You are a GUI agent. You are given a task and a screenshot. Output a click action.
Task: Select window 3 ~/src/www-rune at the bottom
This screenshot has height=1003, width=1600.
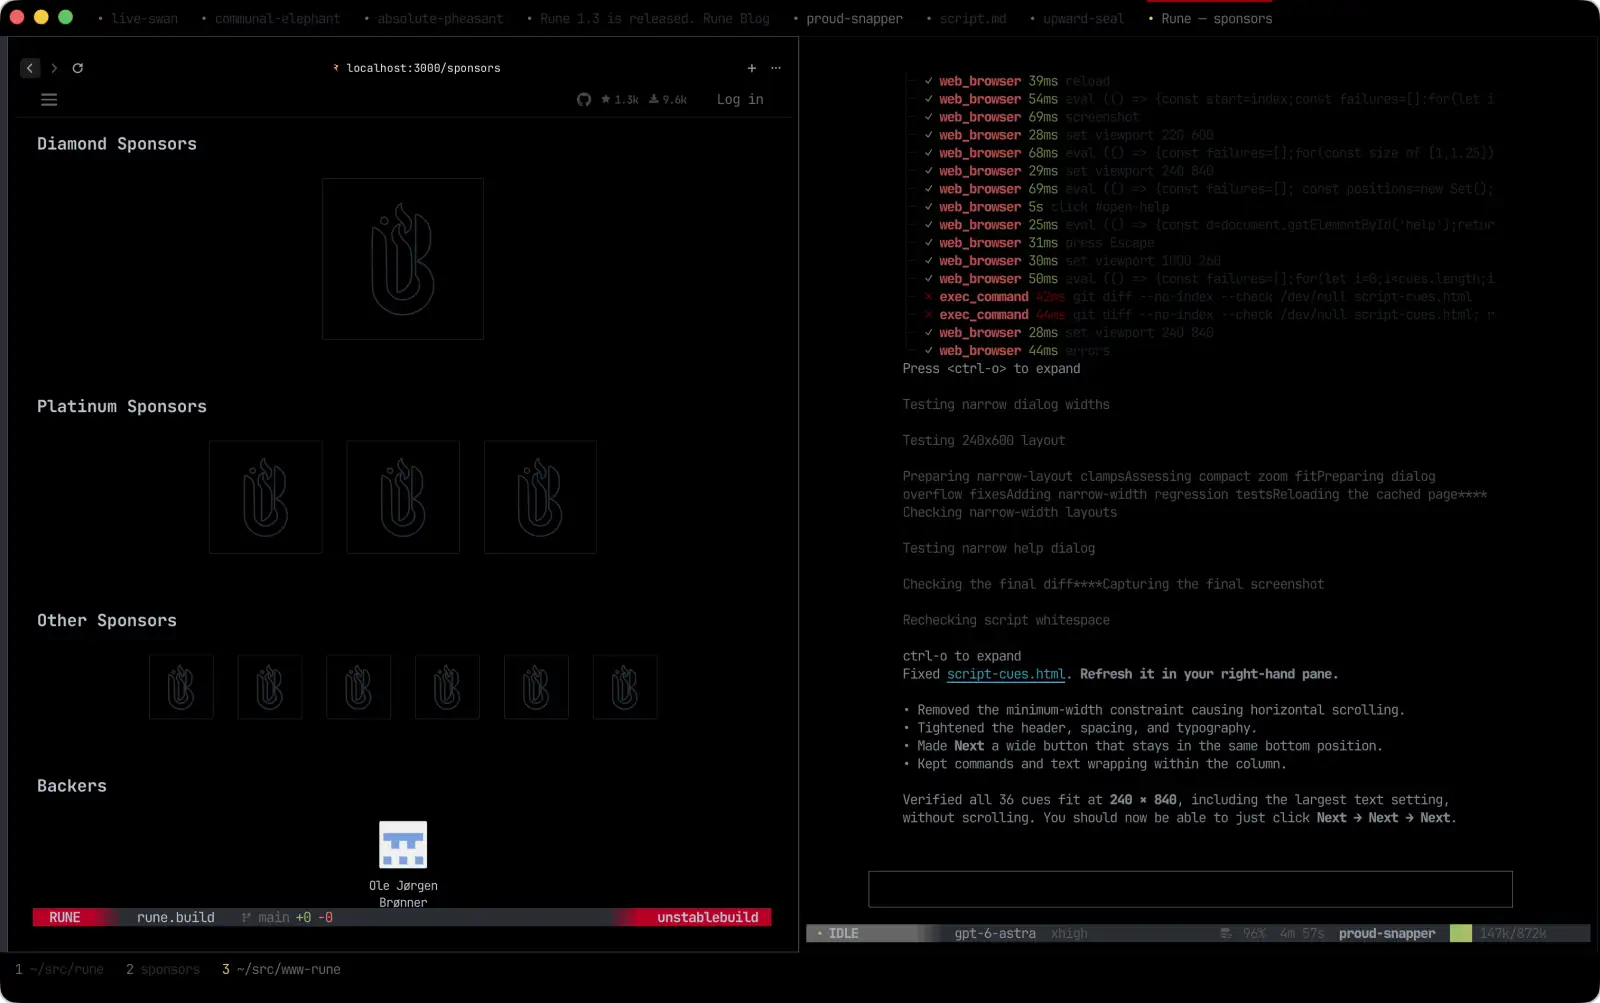(281, 969)
